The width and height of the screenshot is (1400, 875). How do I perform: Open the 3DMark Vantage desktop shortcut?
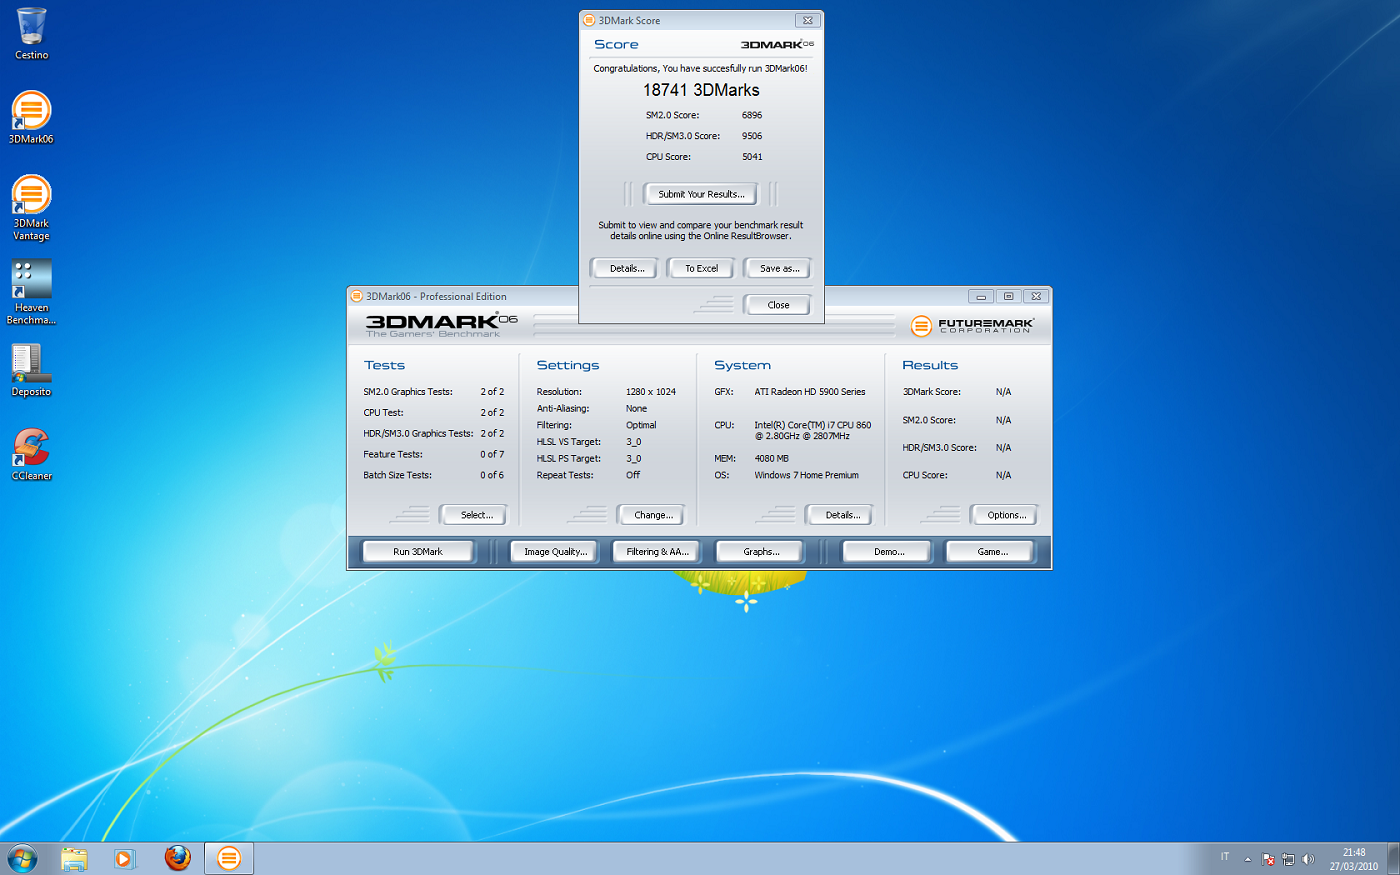point(31,197)
